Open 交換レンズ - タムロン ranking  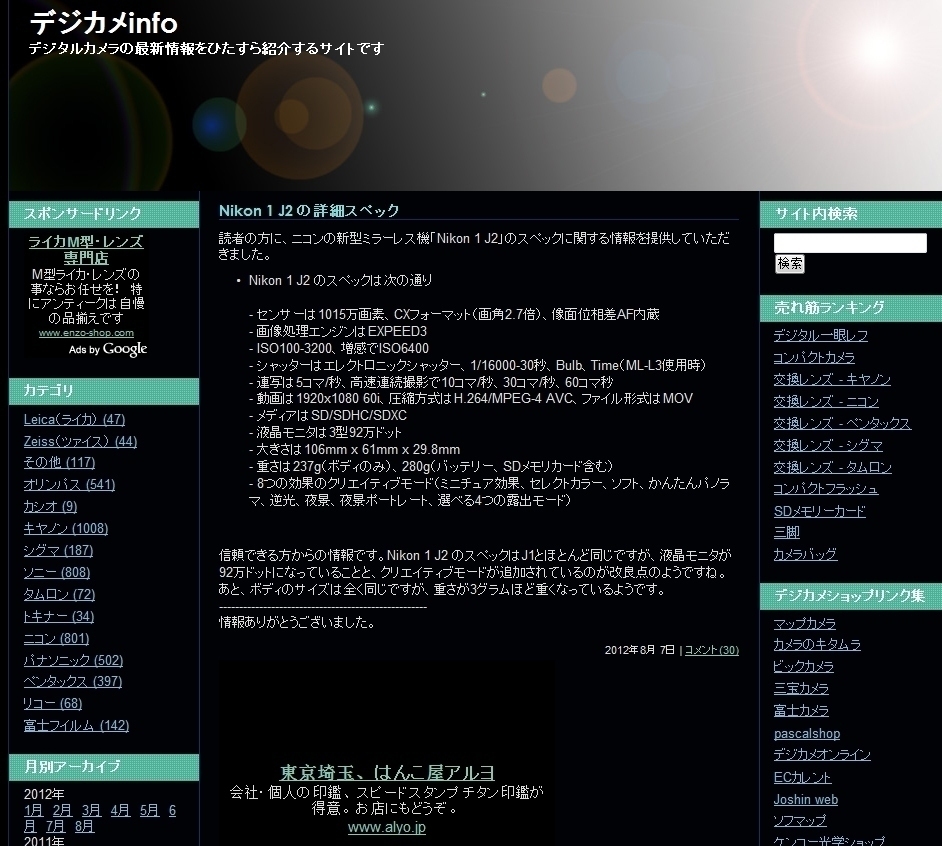[833, 467]
